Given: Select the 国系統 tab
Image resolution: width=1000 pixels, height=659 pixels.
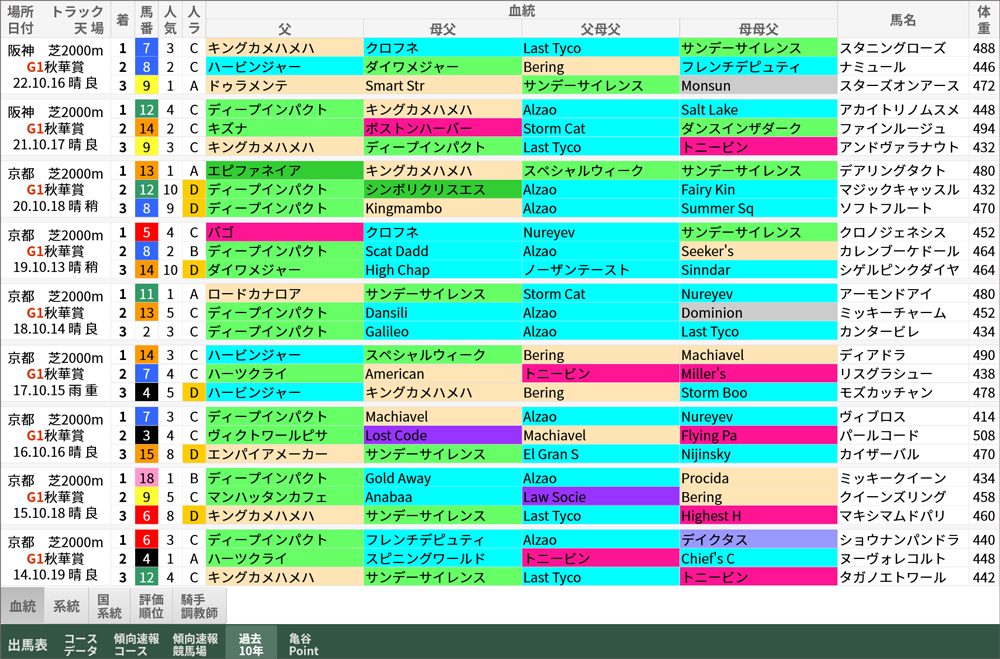Looking at the screenshot, I should click(x=109, y=606).
